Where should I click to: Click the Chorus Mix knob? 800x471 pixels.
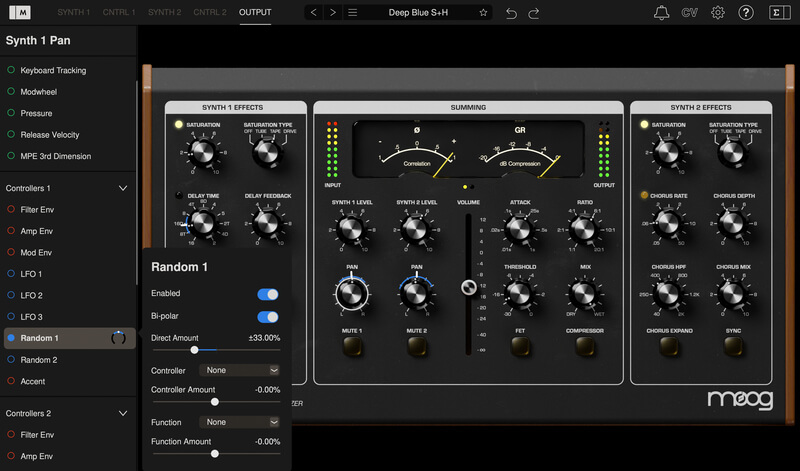(733, 294)
